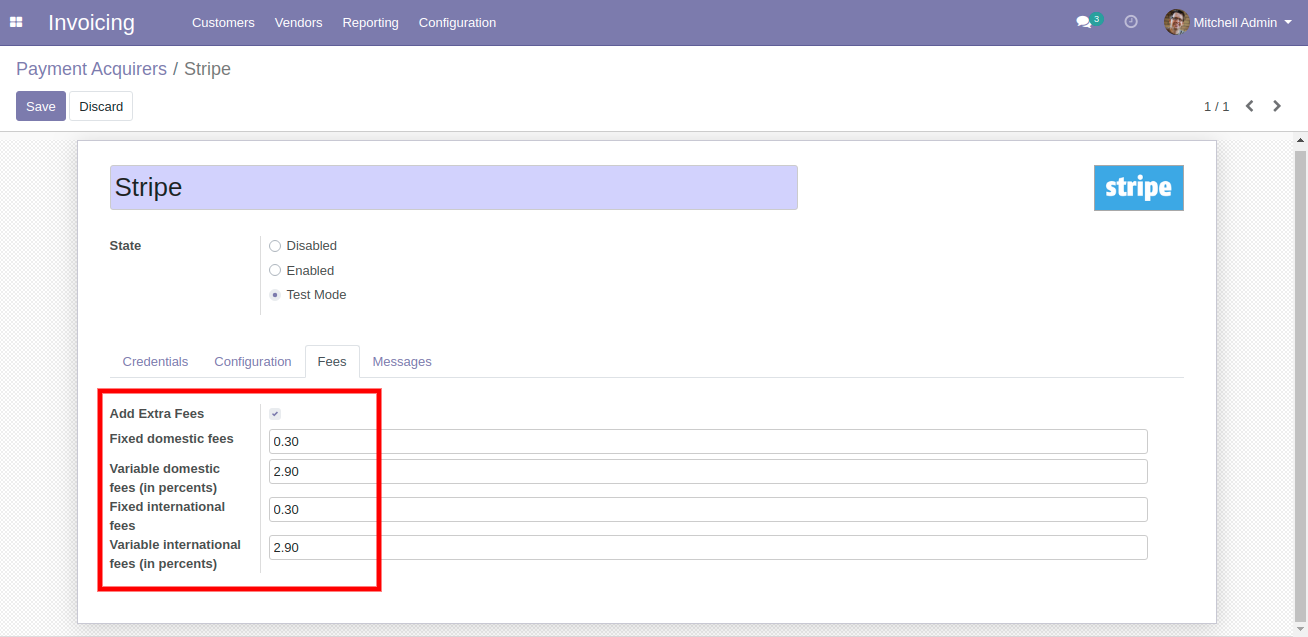Select the Test Mode state option
Image resolution: width=1308 pixels, height=637 pixels.
pyautogui.click(x=275, y=295)
